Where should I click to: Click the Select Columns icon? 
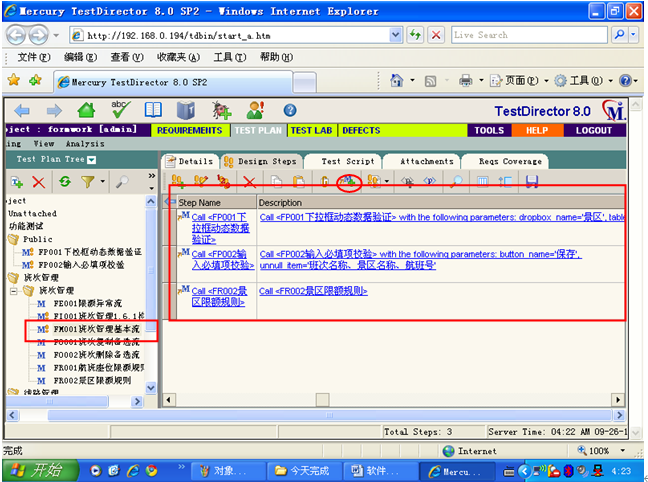pos(482,181)
